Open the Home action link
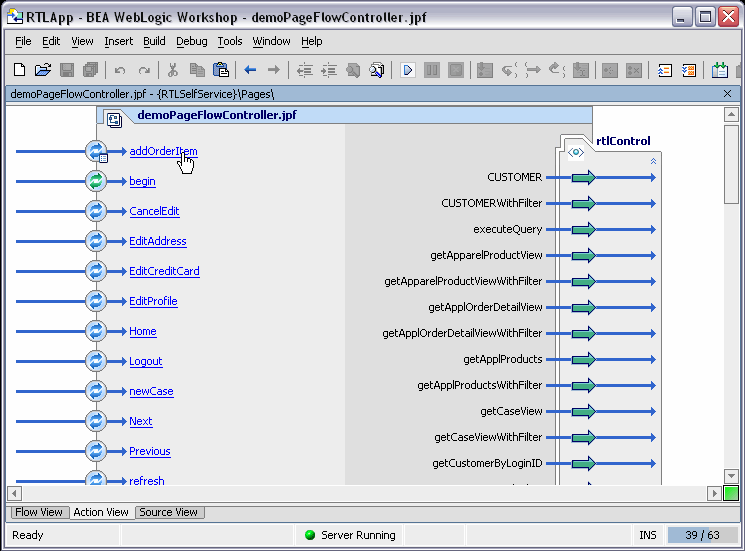Image resolution: width=745 pixels, height=551 pixels. 143,331
